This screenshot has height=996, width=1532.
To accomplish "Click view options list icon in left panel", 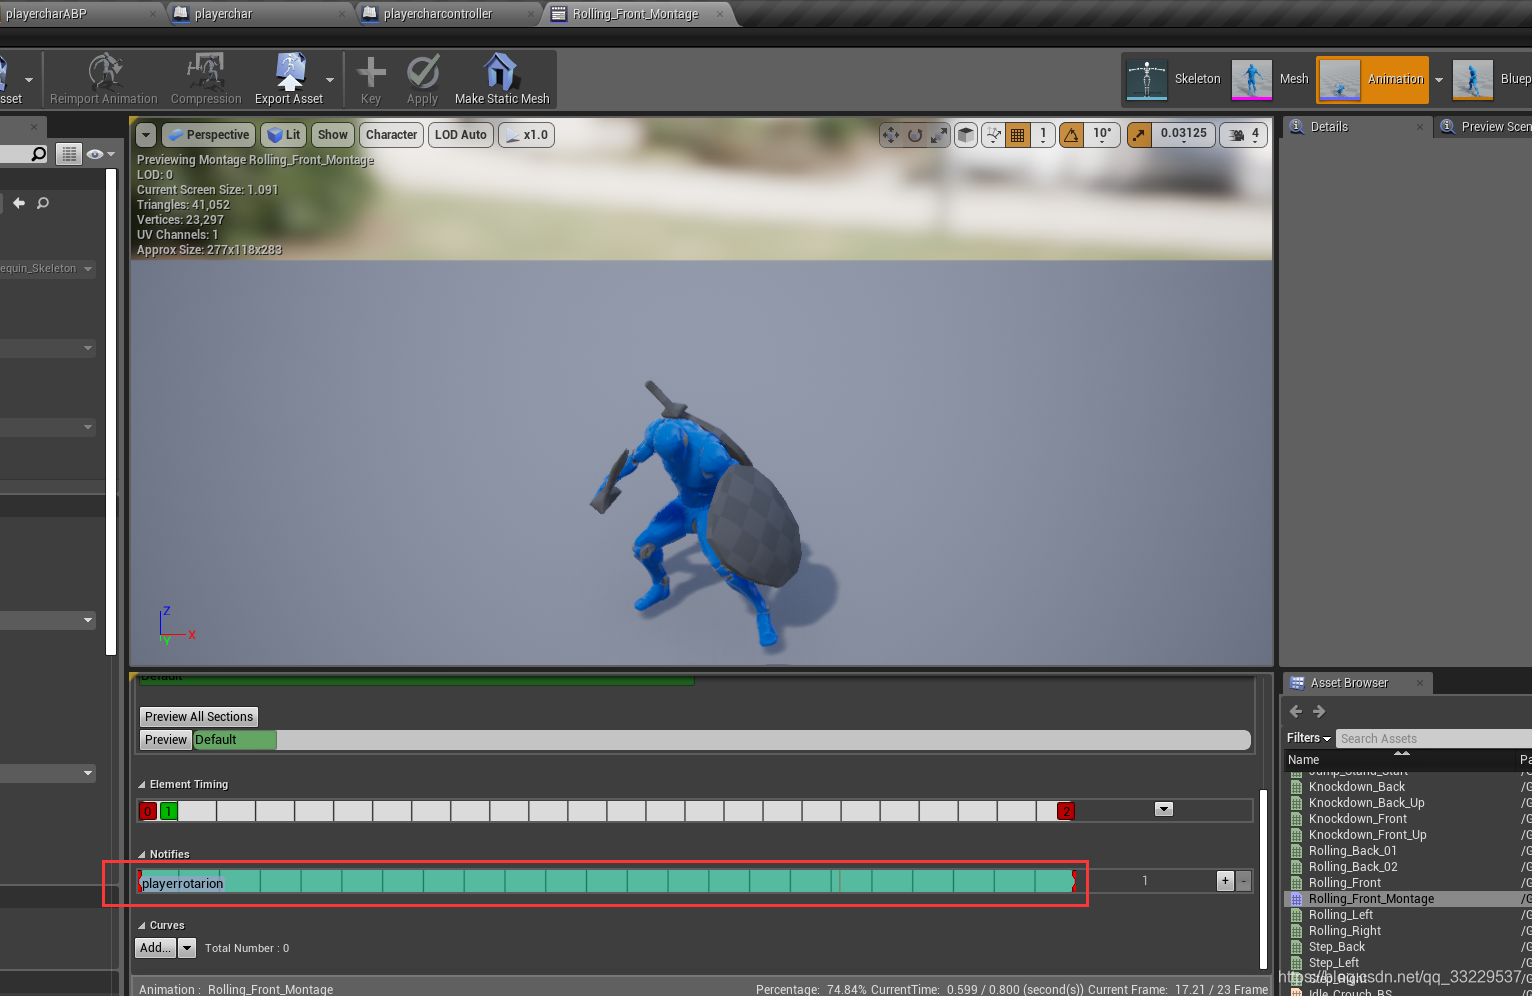I will [68, 154].
